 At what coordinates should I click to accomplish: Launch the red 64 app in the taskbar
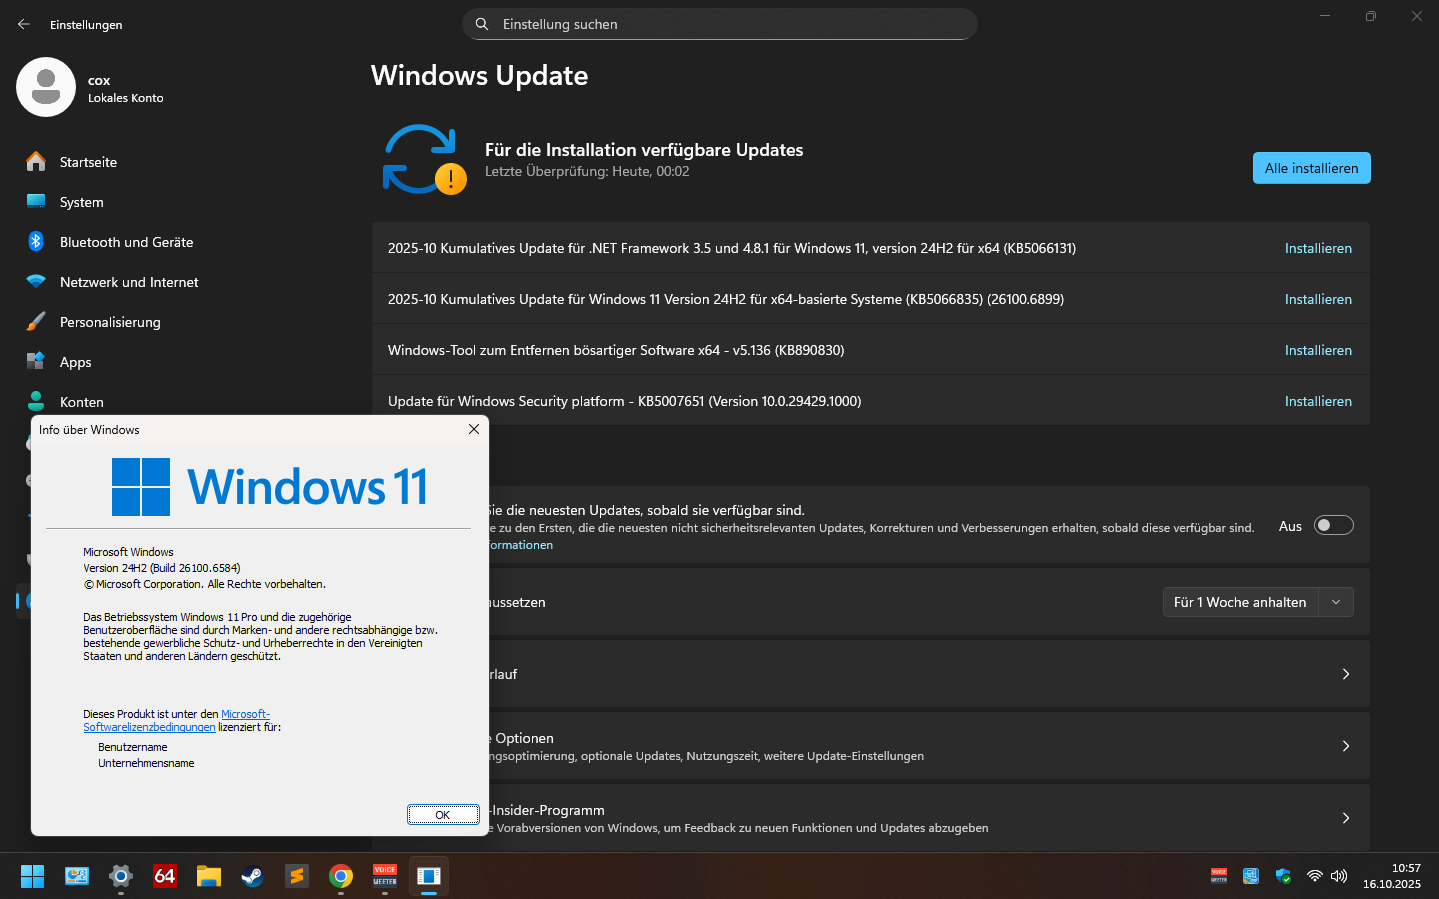coord(165,876)
